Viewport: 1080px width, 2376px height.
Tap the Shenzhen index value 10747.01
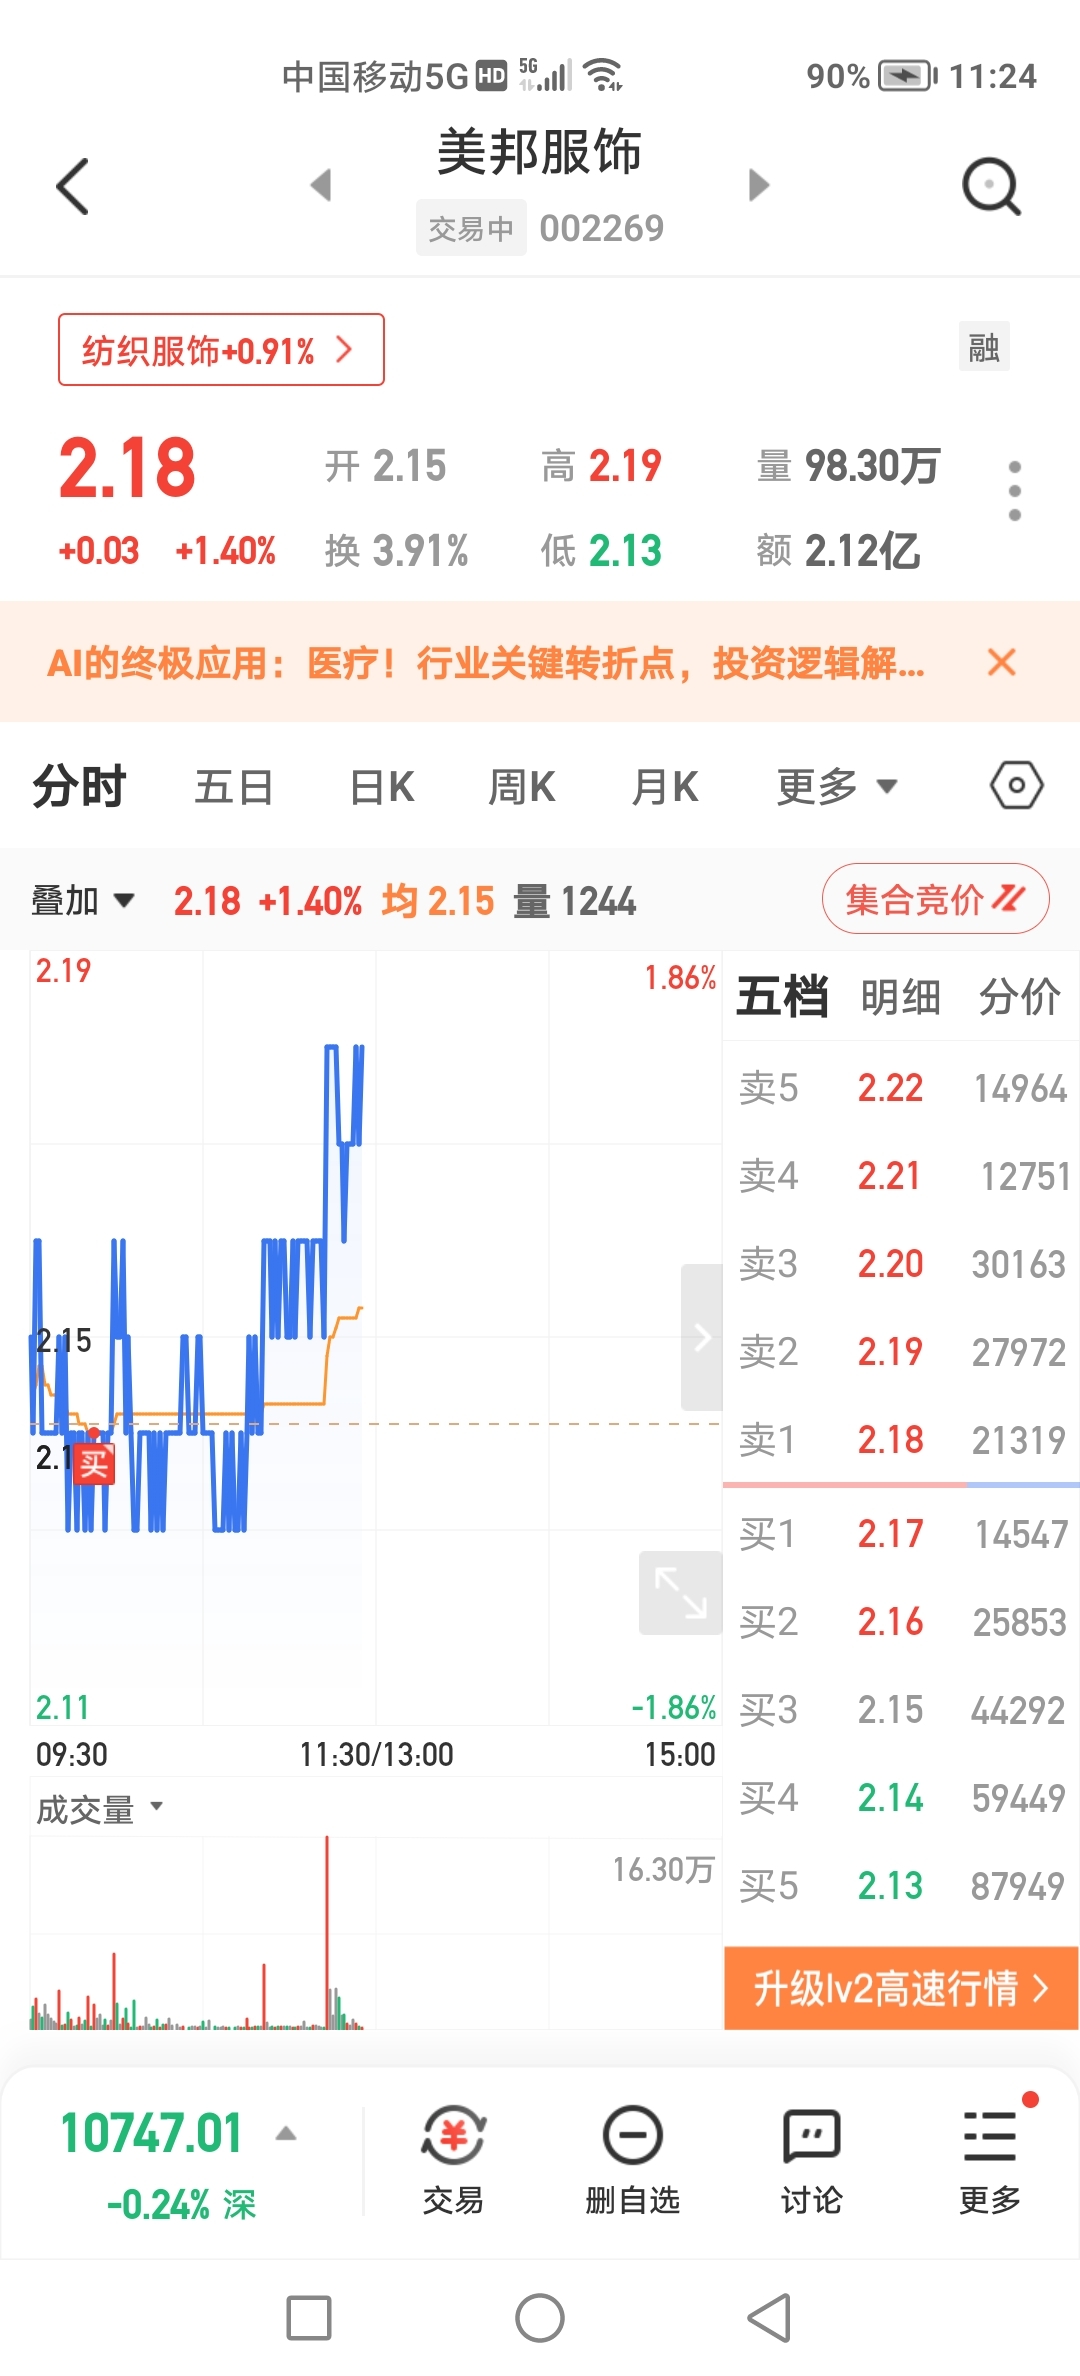click(x=151, y=2133)
